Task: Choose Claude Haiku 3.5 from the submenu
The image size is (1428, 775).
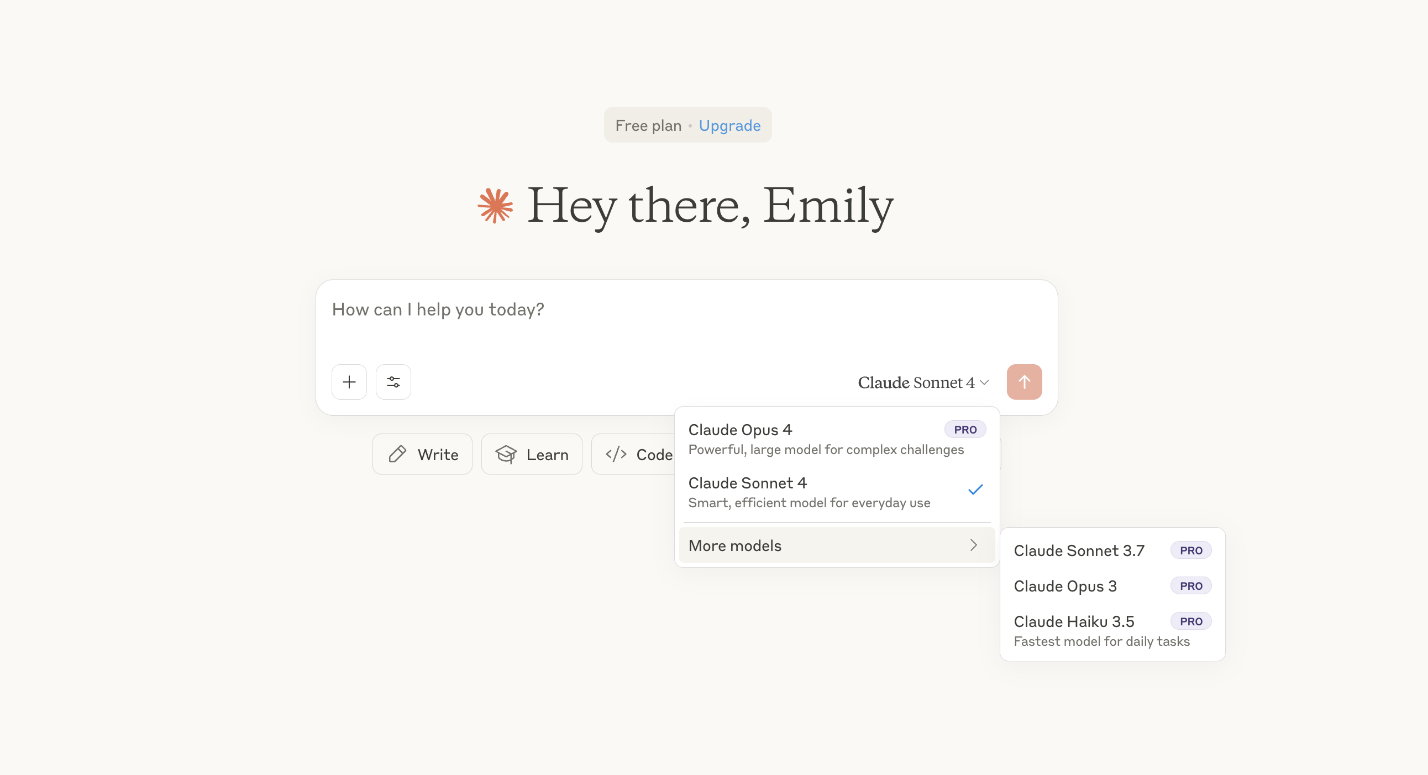Action: (1112, 630)
